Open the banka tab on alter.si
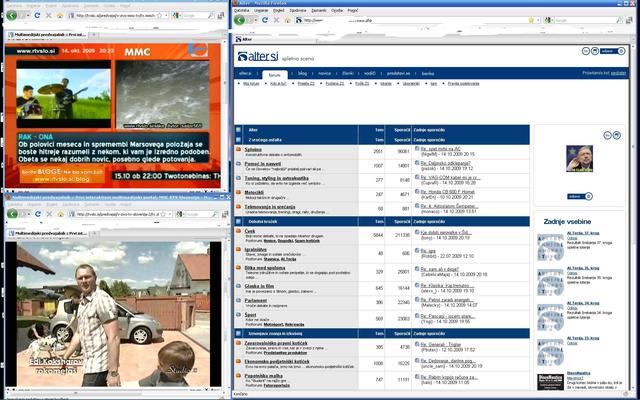640x400 pixels. pos(428,73)
